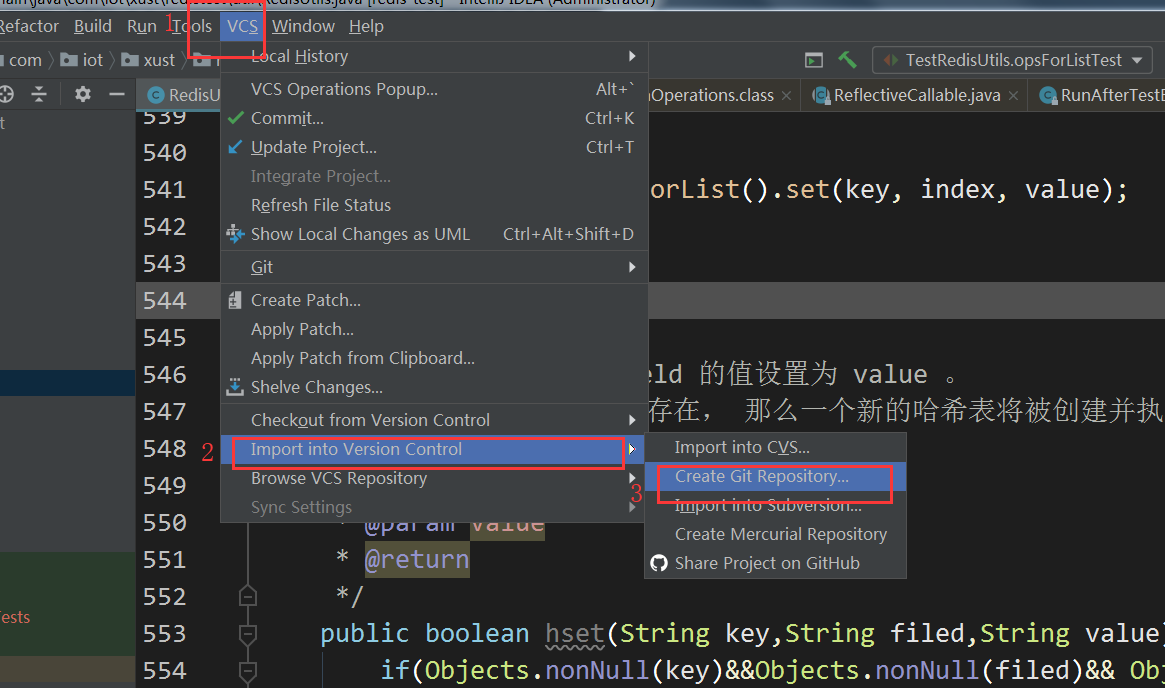
Task: Select Create Mercurial Repository
Action: pos(775,534)
